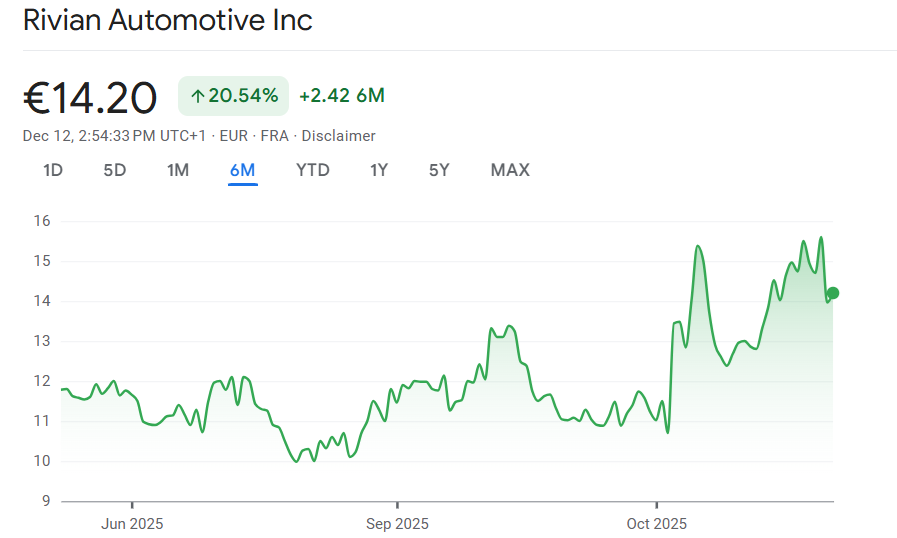
Task: Open the Disclaimer link
Action: tap(338, 136)
